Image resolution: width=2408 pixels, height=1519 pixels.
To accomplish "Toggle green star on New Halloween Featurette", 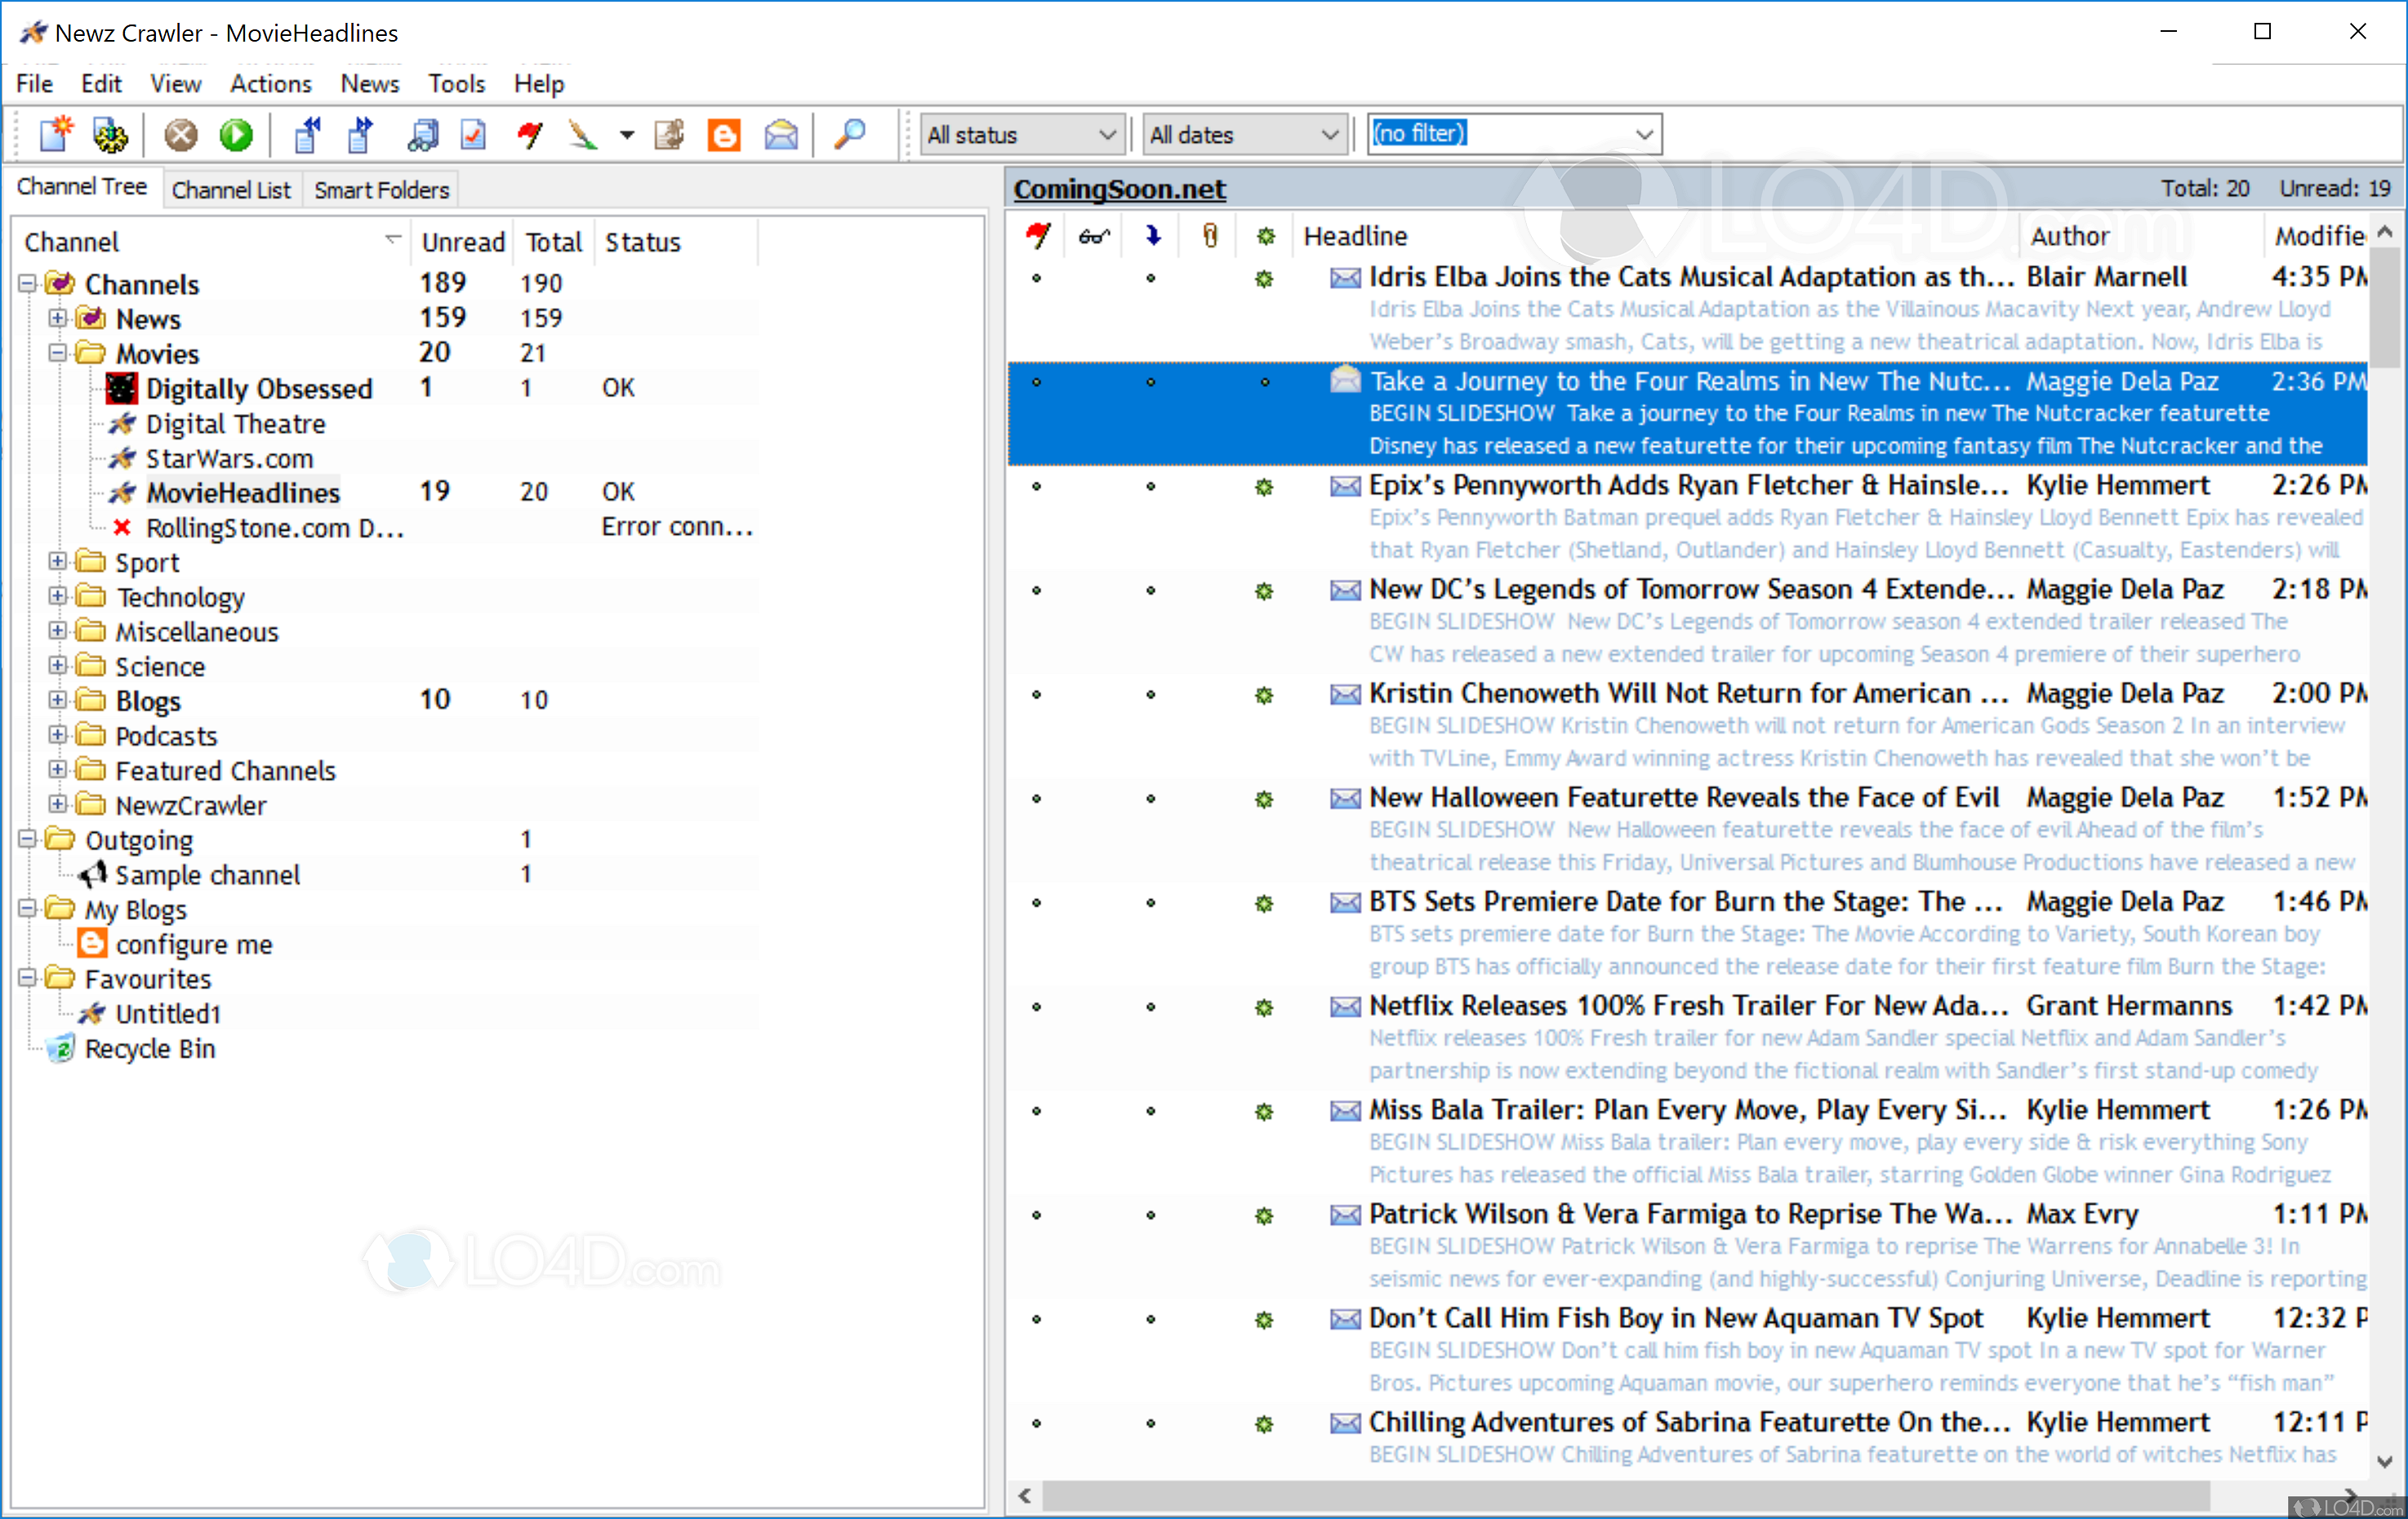I will (1264, 798).
